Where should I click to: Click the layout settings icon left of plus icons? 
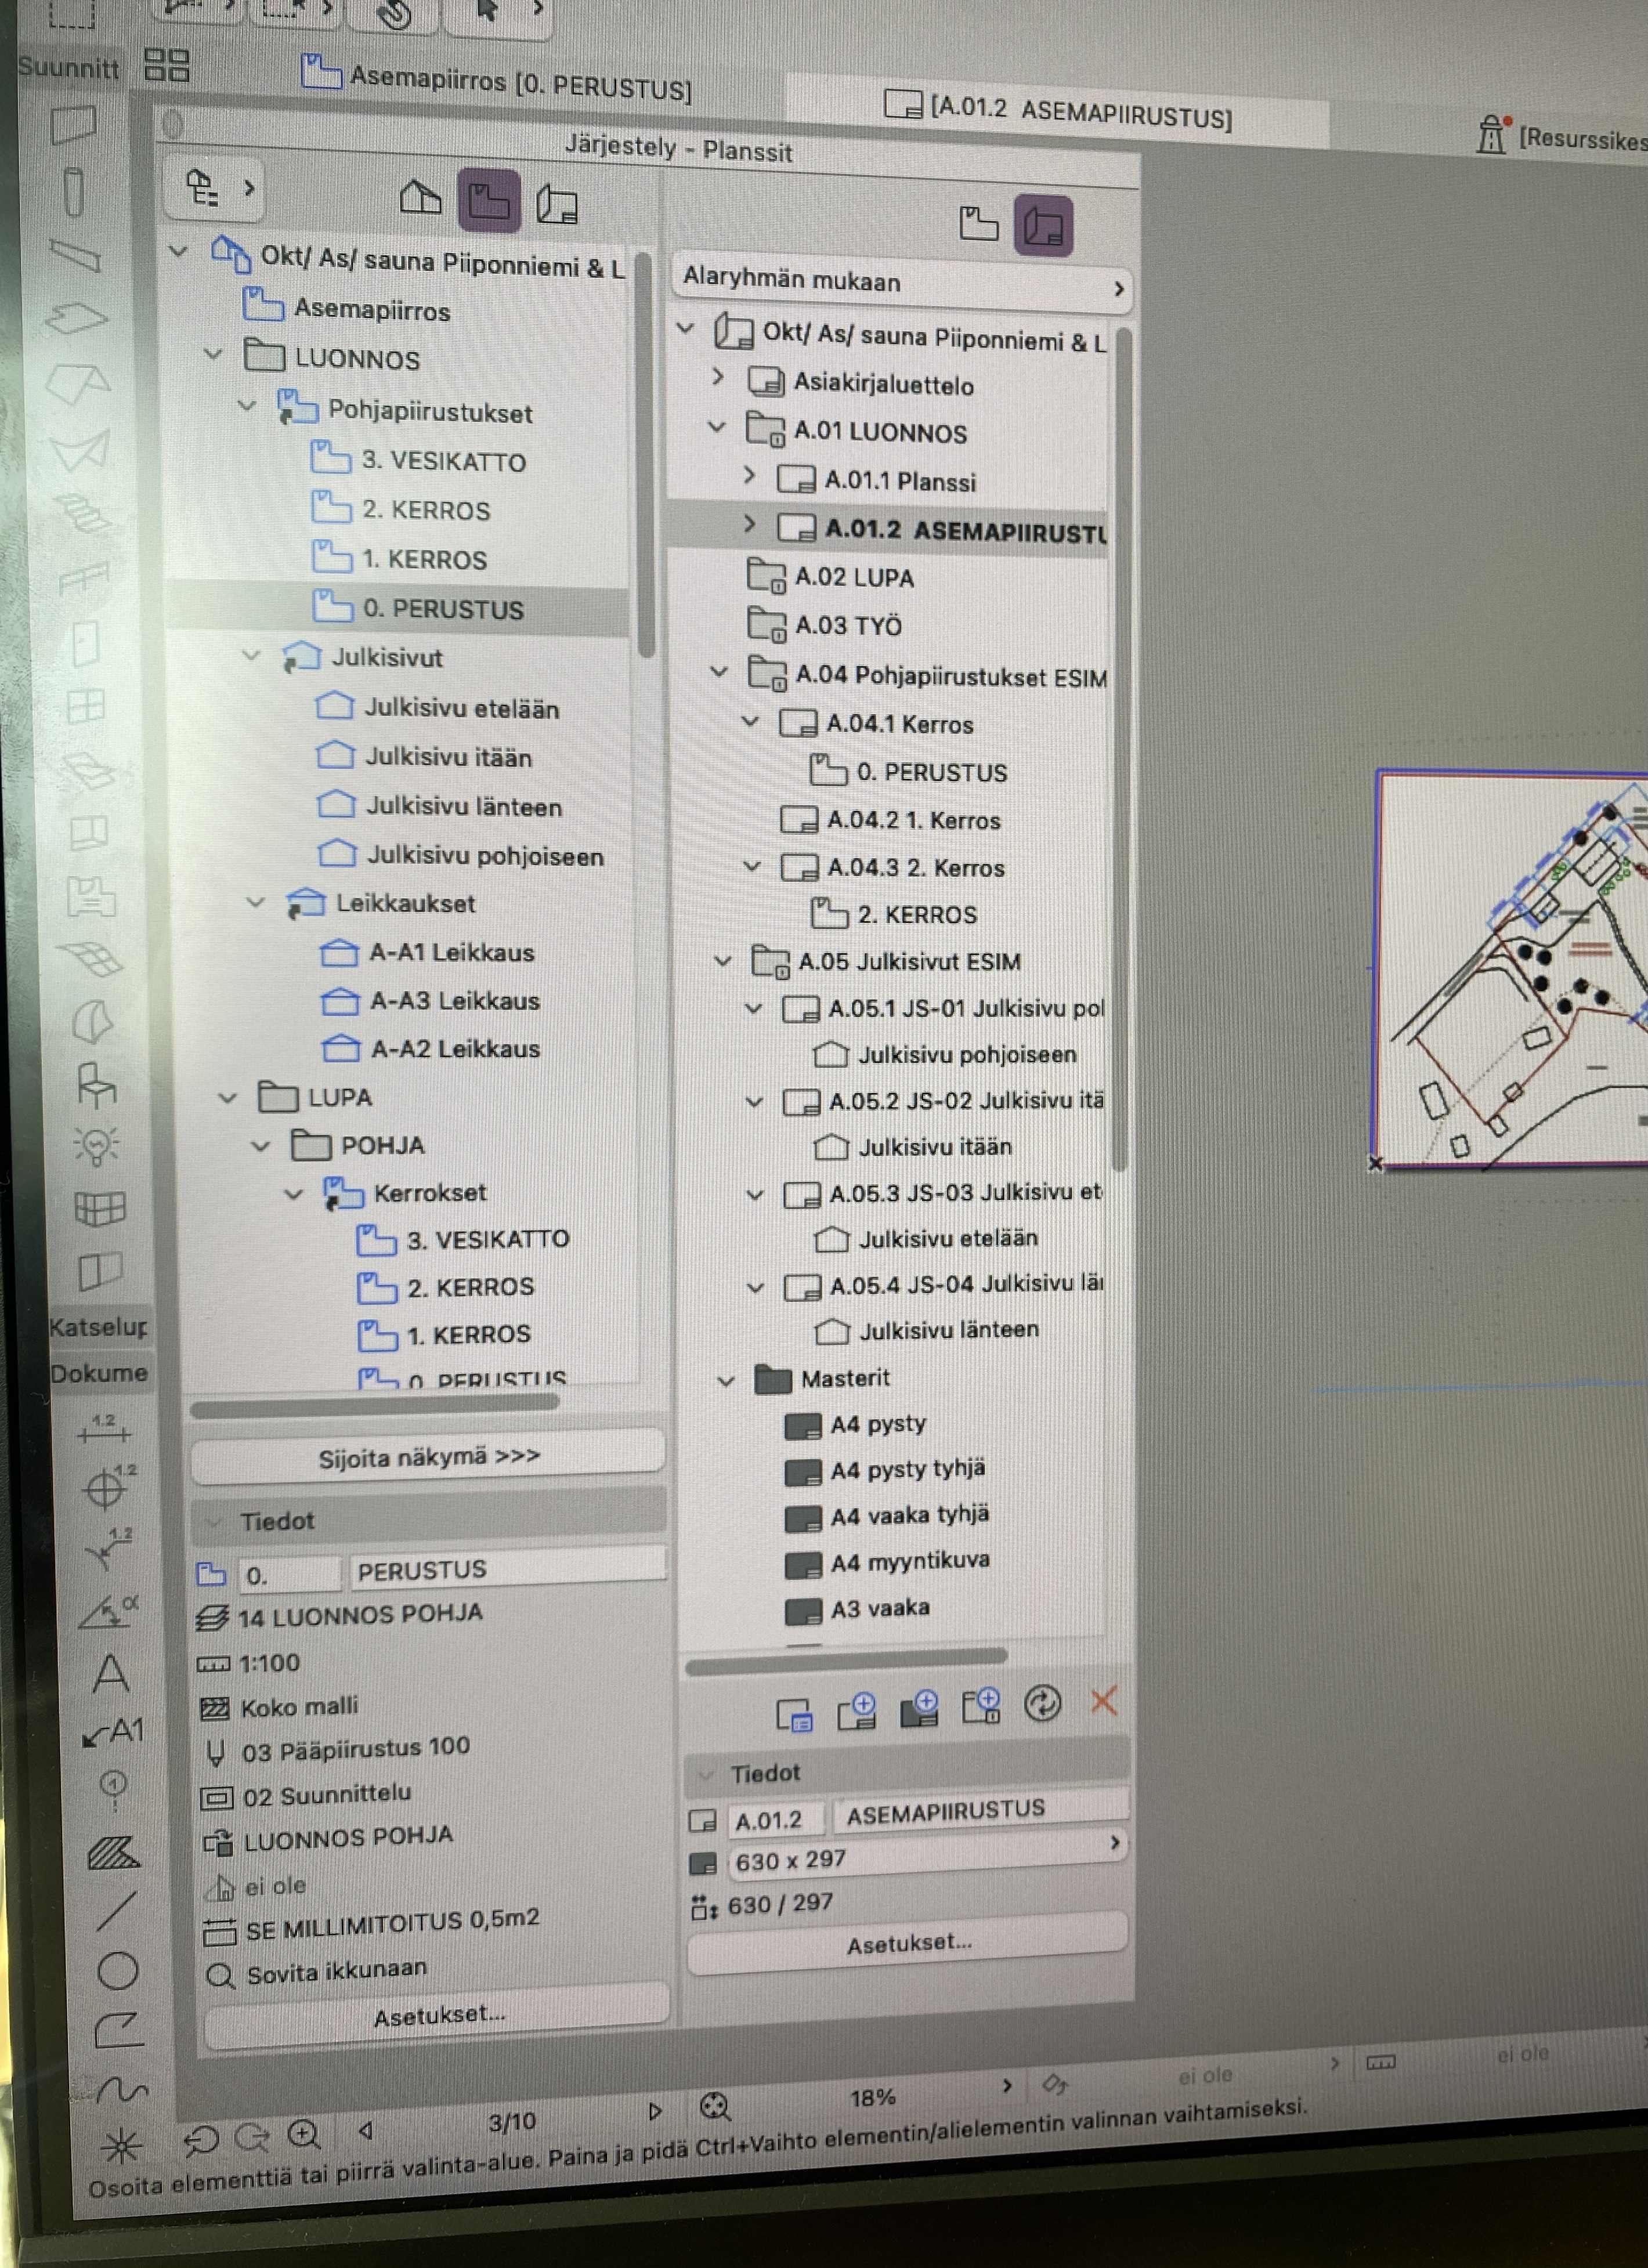[x=794, y=1714]
